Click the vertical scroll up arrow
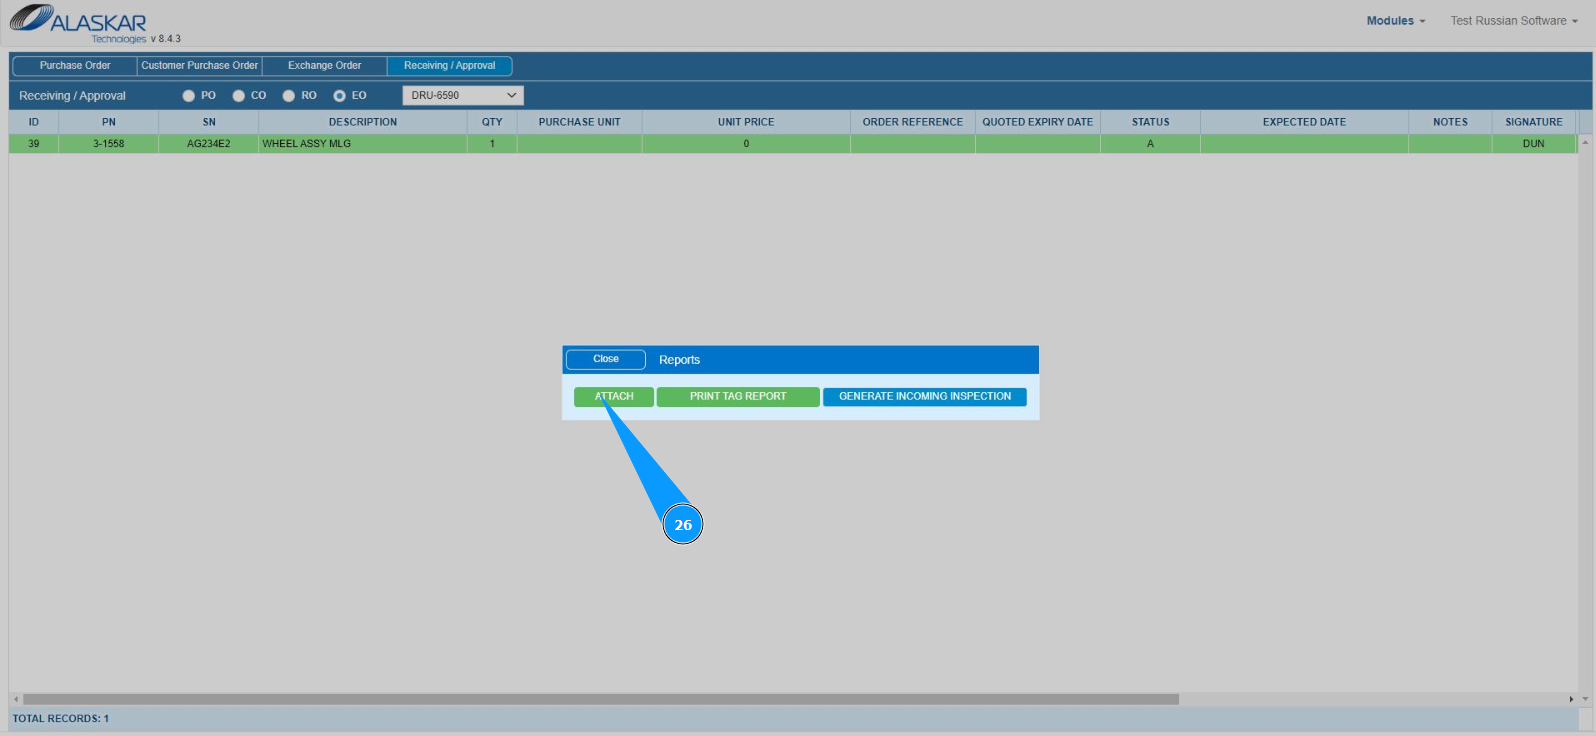This screenshot has height=736, width=1596. 1585,143
